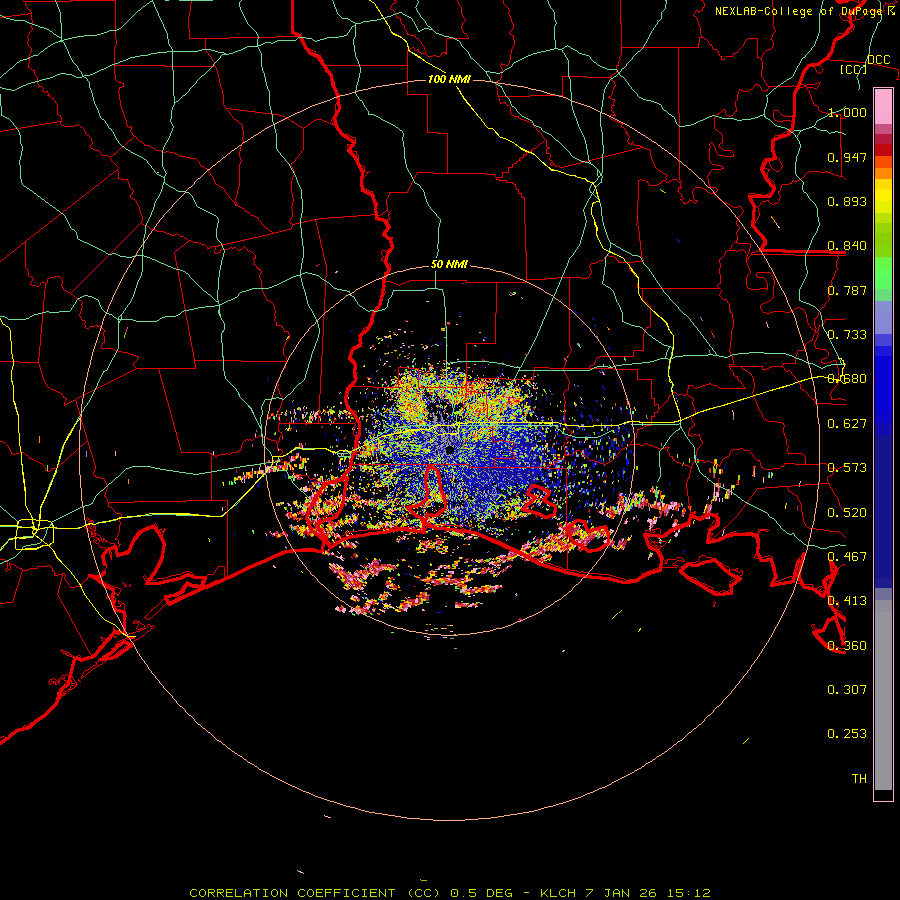Click the 100 NMI range ring label

tap(449, 79)
